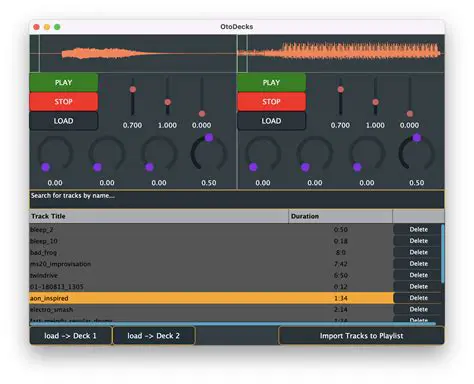Click the right deck waveform display
The image size is (474, 384).
click(341, 54)
